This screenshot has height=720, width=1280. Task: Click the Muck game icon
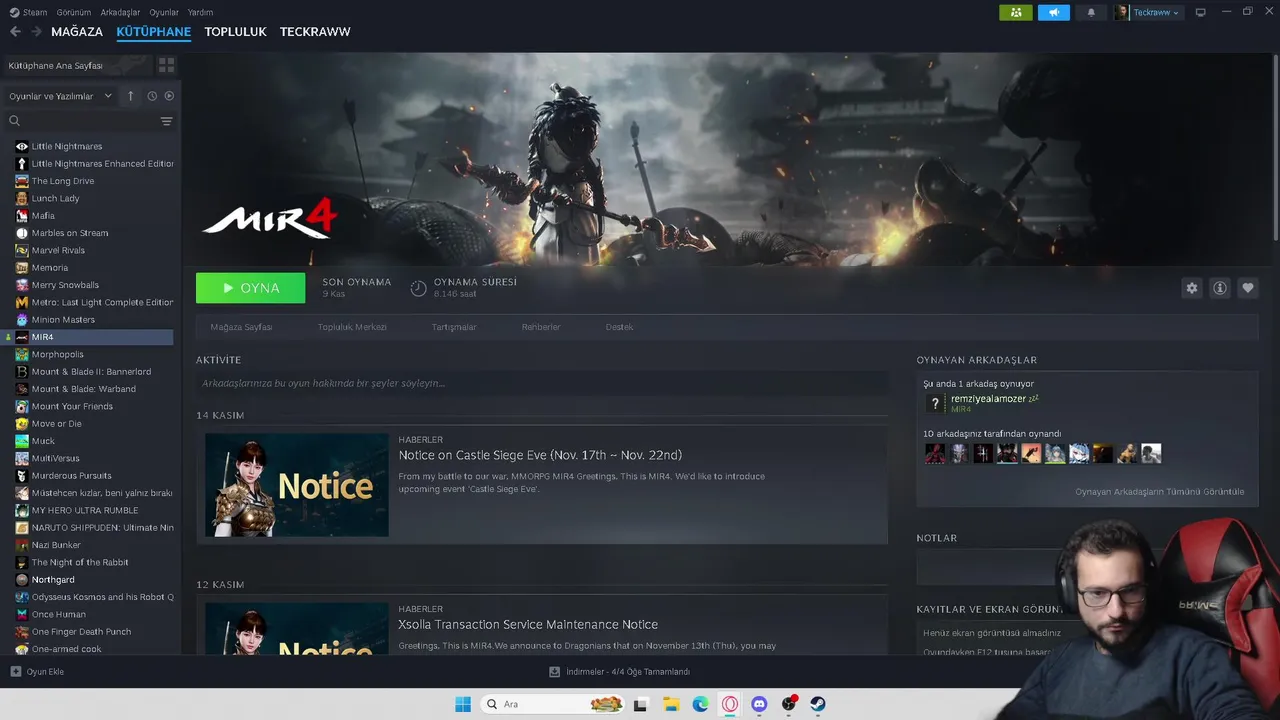pos(22,441)
